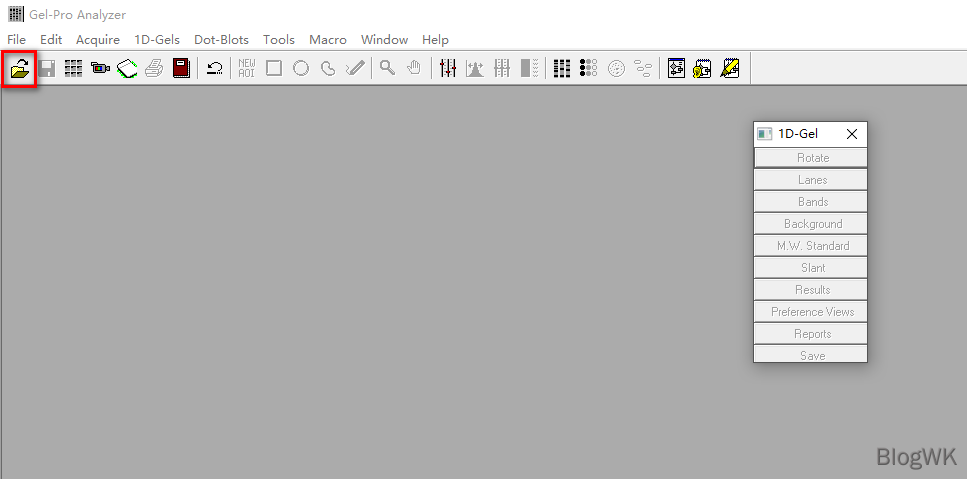Screen dimensions: 967x479
Task: Click the NEW AOI toolbar button
Action: point(247,68)
